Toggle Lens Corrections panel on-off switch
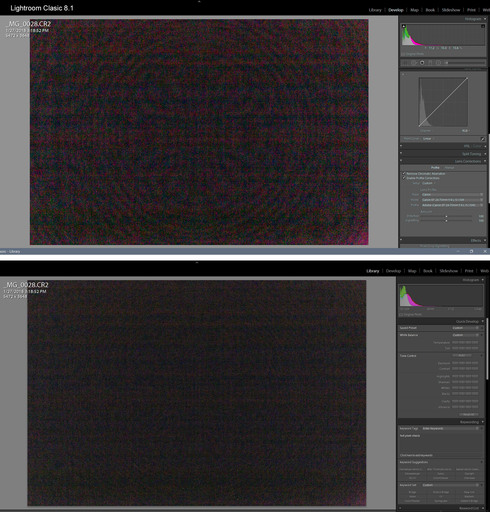 [401, 161]
